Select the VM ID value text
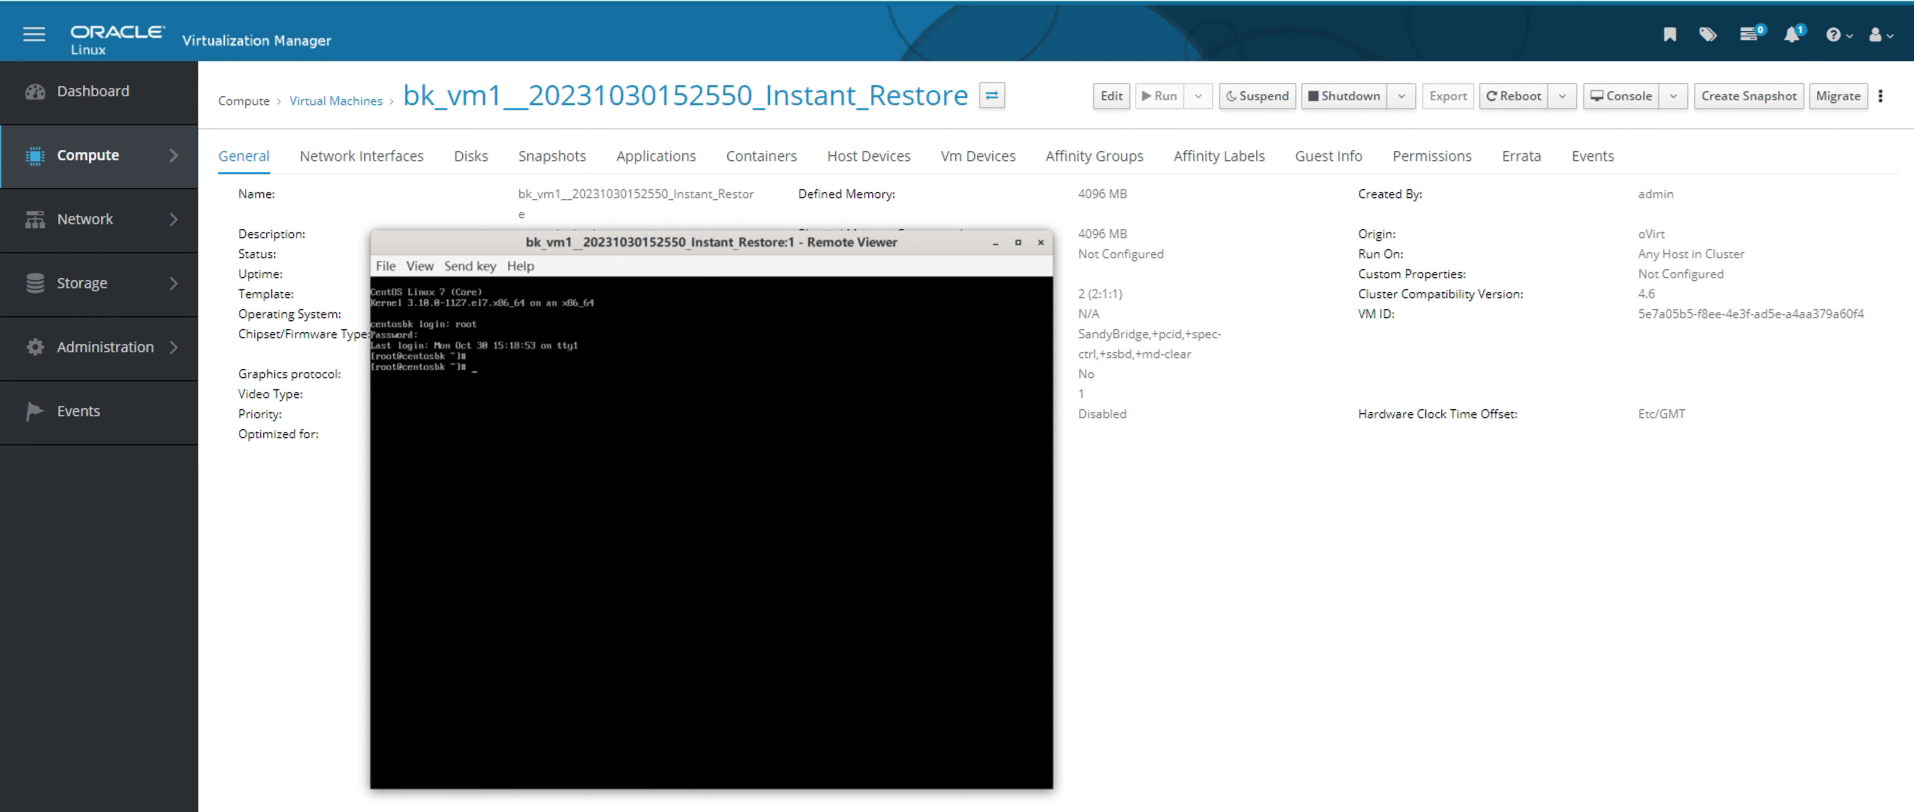The image size is (1914, 812). pyautogui.click(x=1750, y=314)
